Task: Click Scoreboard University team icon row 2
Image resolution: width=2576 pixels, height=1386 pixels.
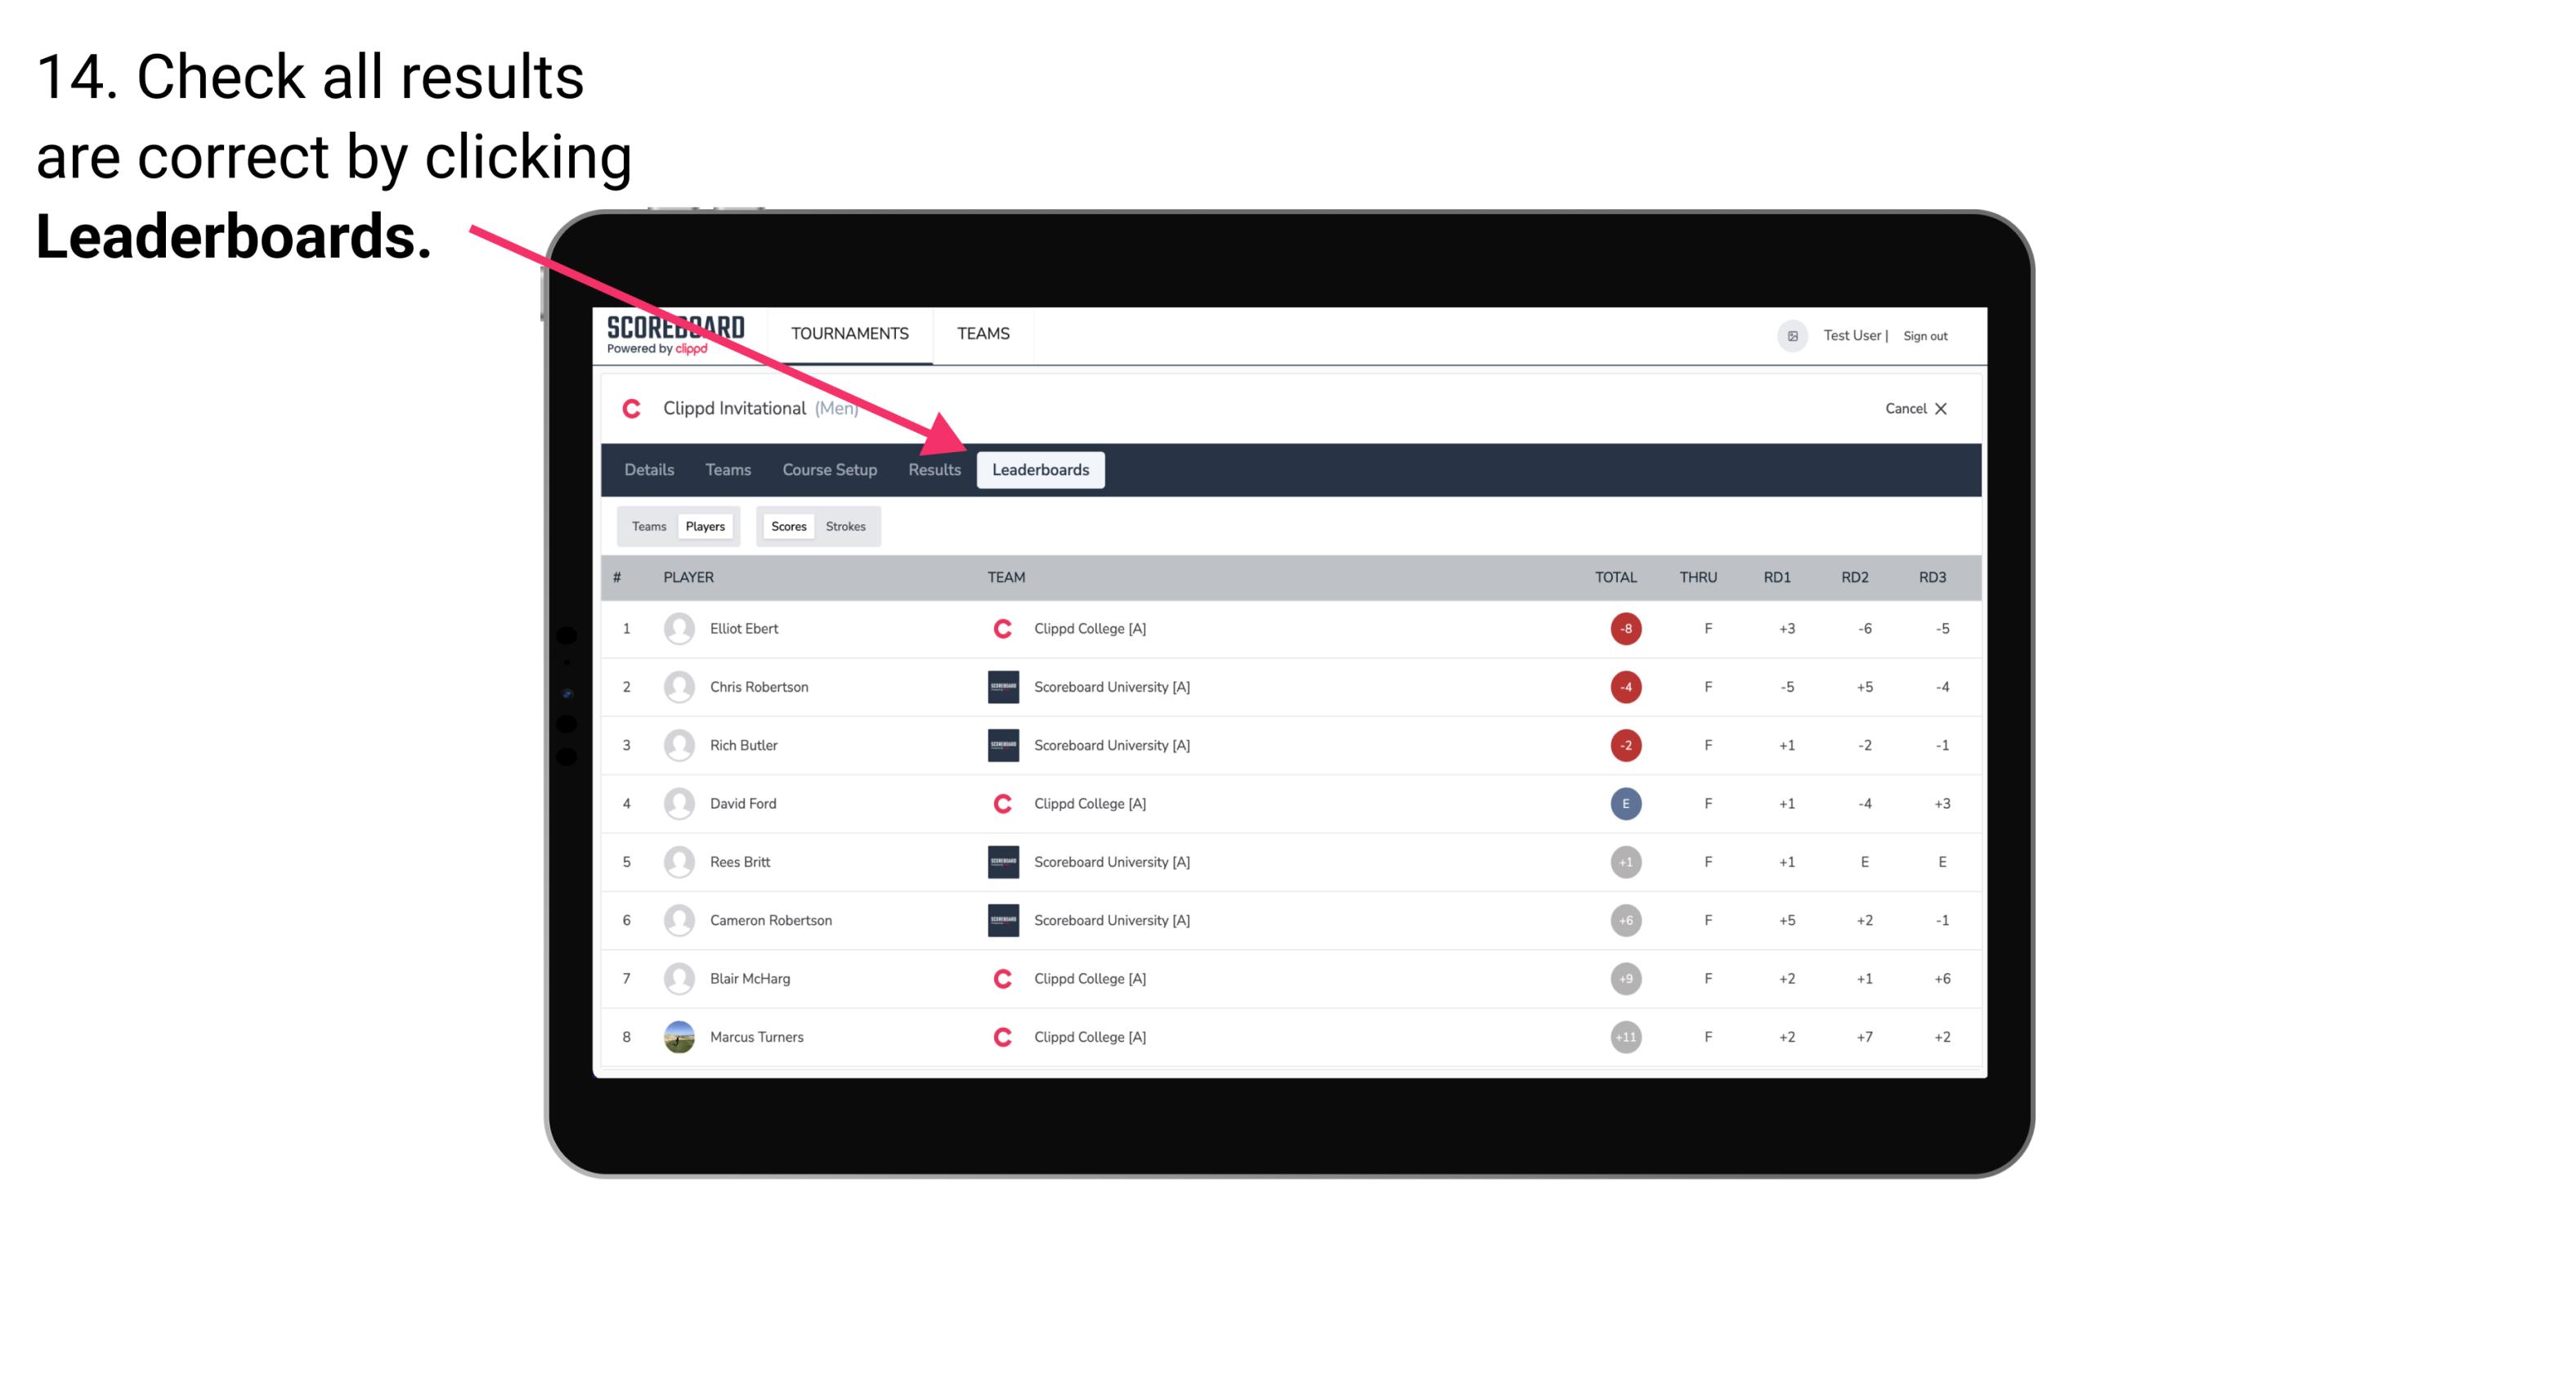Action: (1000, 686)
